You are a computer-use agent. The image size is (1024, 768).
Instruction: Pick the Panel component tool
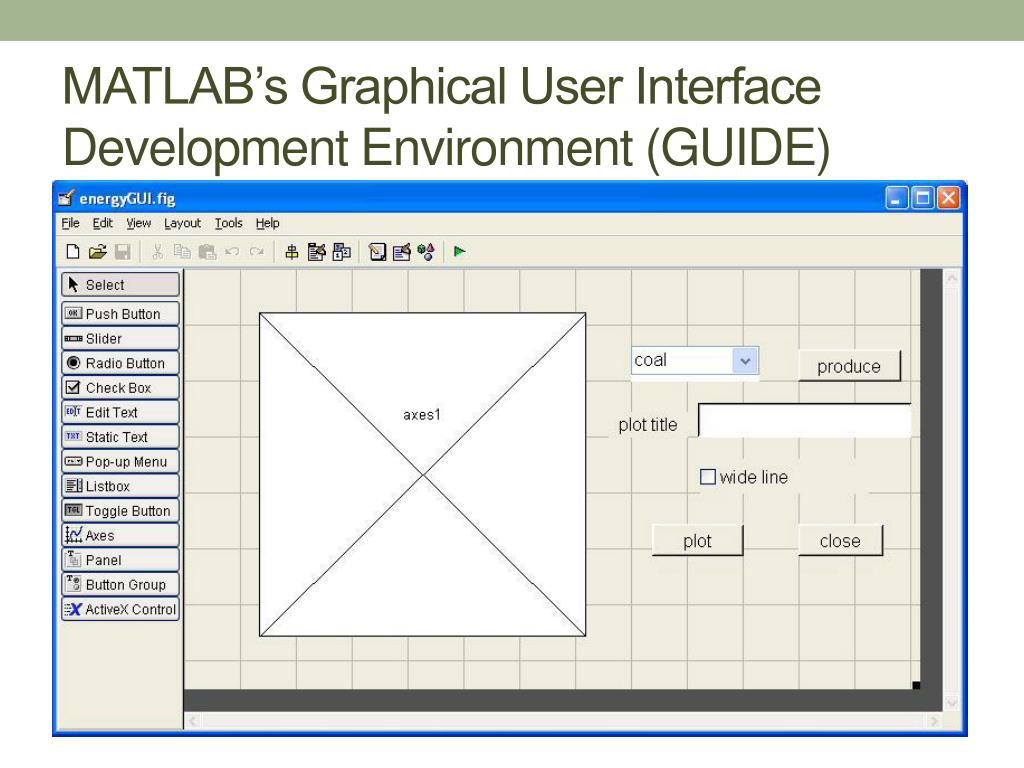[121, 560]
